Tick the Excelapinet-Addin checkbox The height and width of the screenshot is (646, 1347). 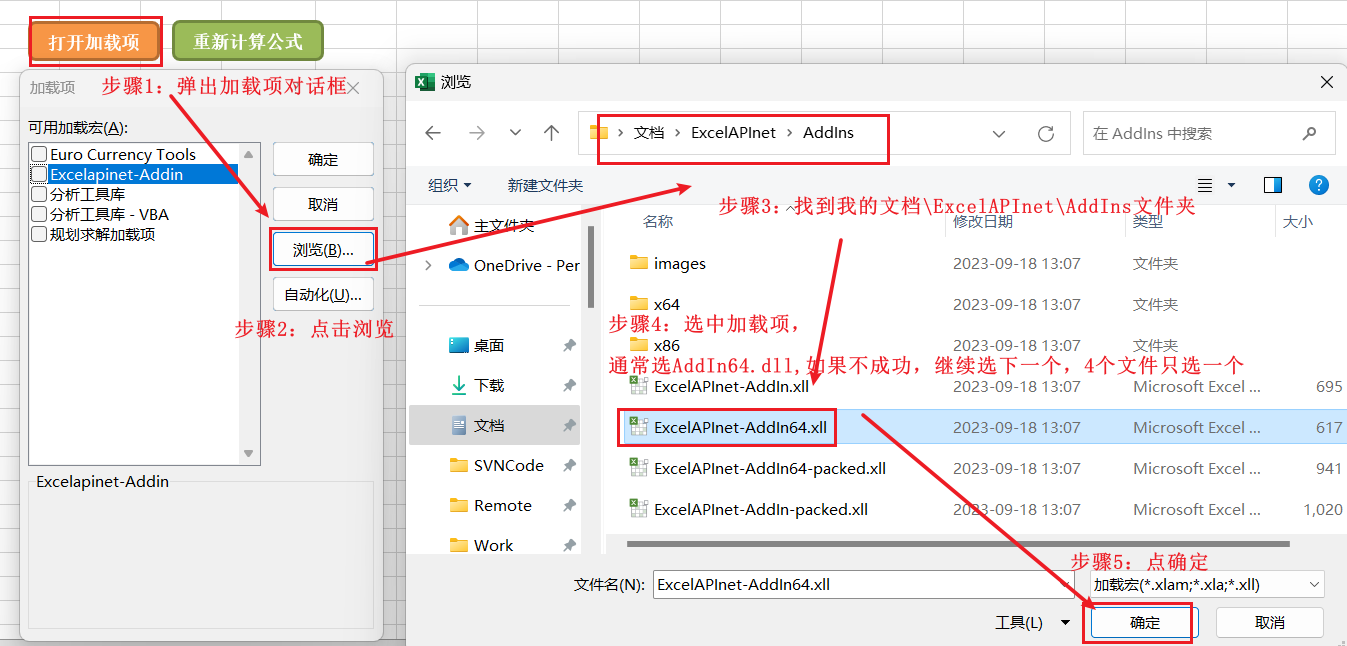(x=40, y=174)
